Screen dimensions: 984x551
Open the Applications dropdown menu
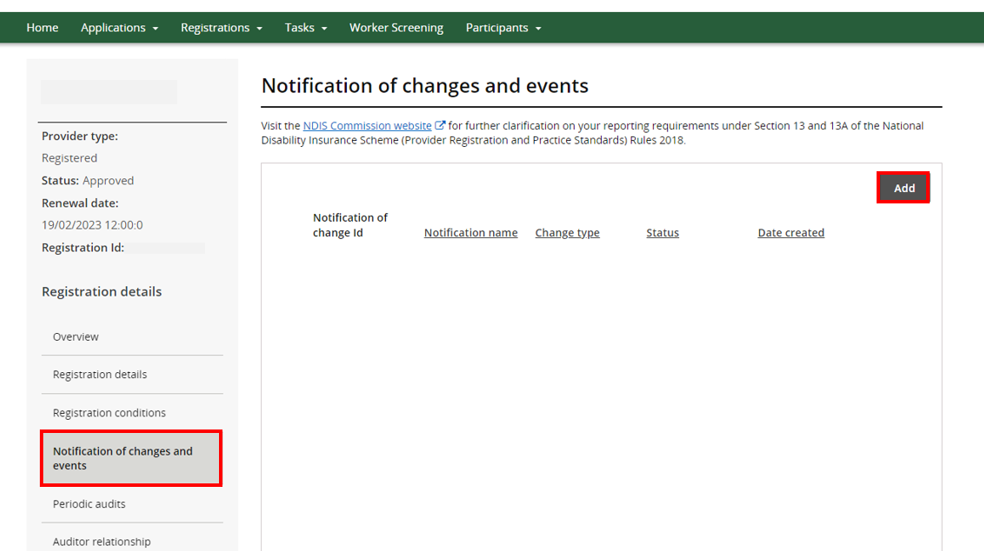[119, 28]
